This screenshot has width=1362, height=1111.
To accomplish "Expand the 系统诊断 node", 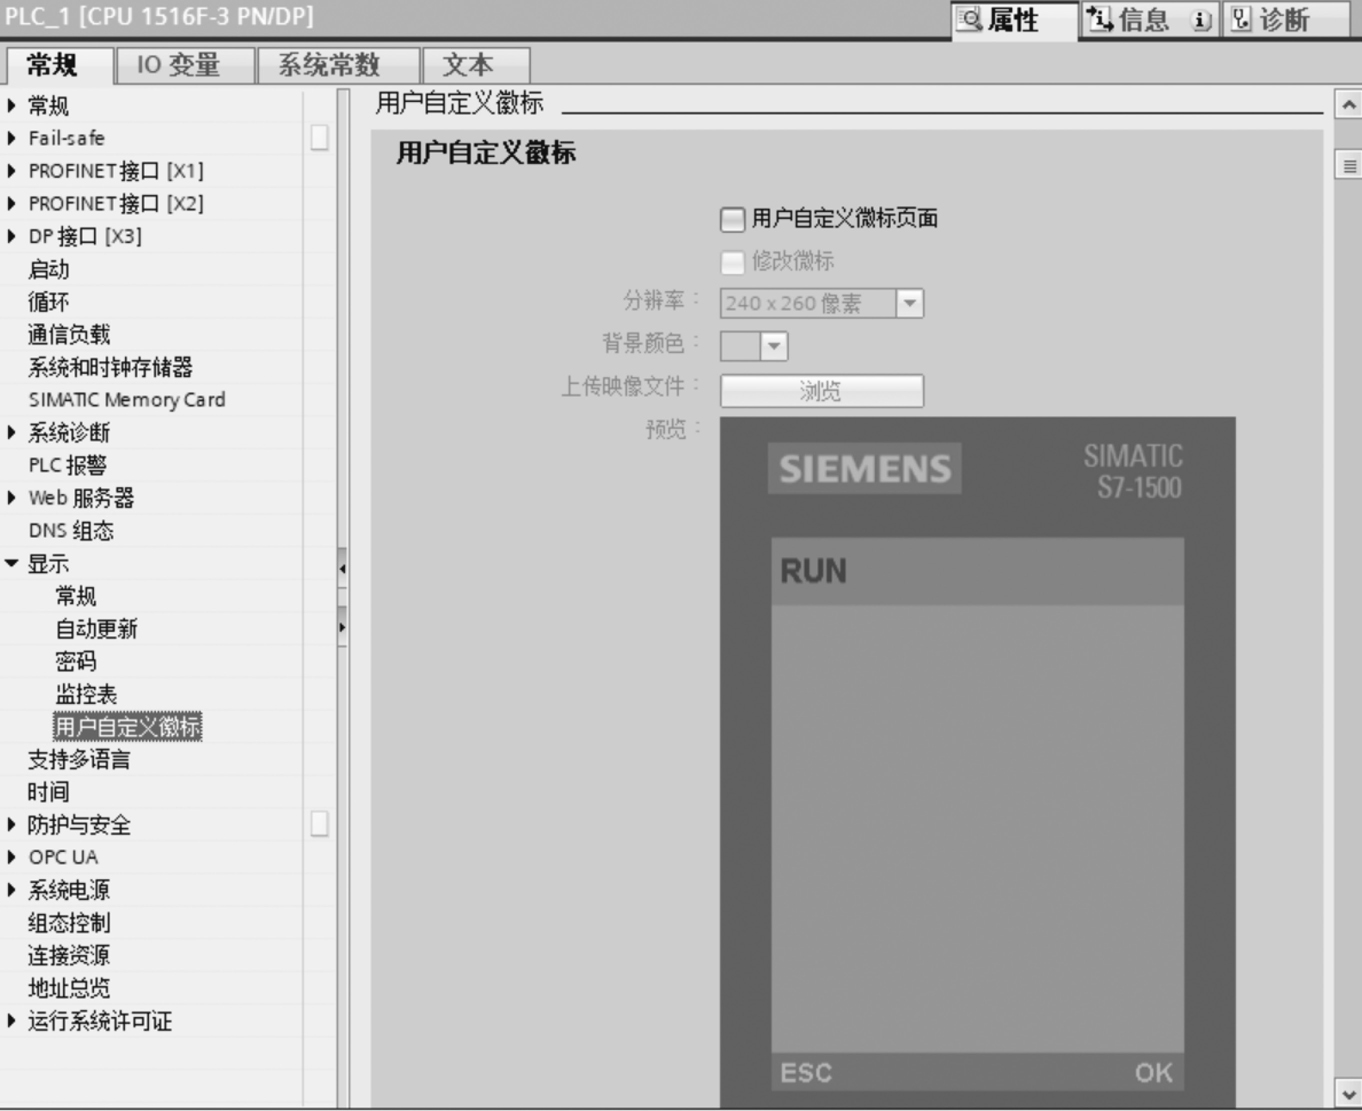I will click(x=11, y=432).
